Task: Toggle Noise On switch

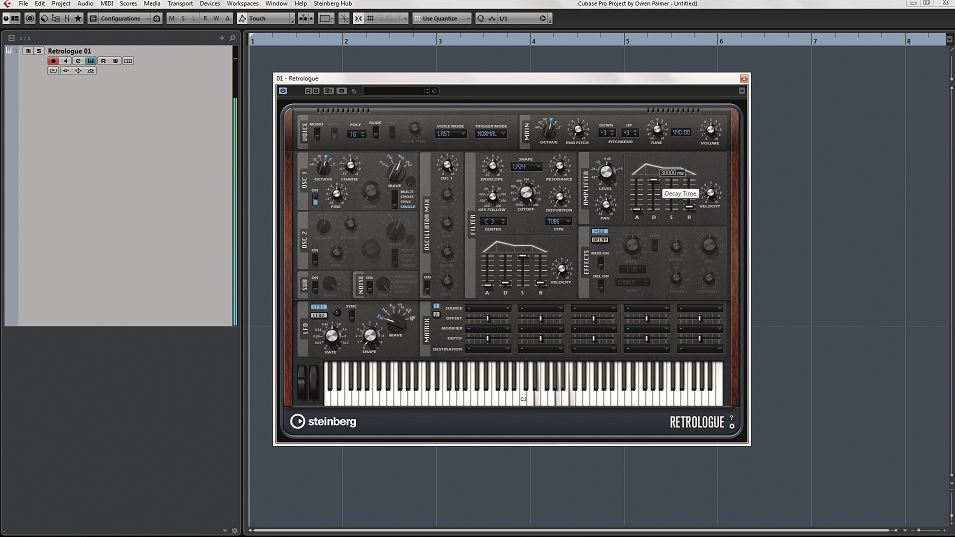Action: [370, 287]
